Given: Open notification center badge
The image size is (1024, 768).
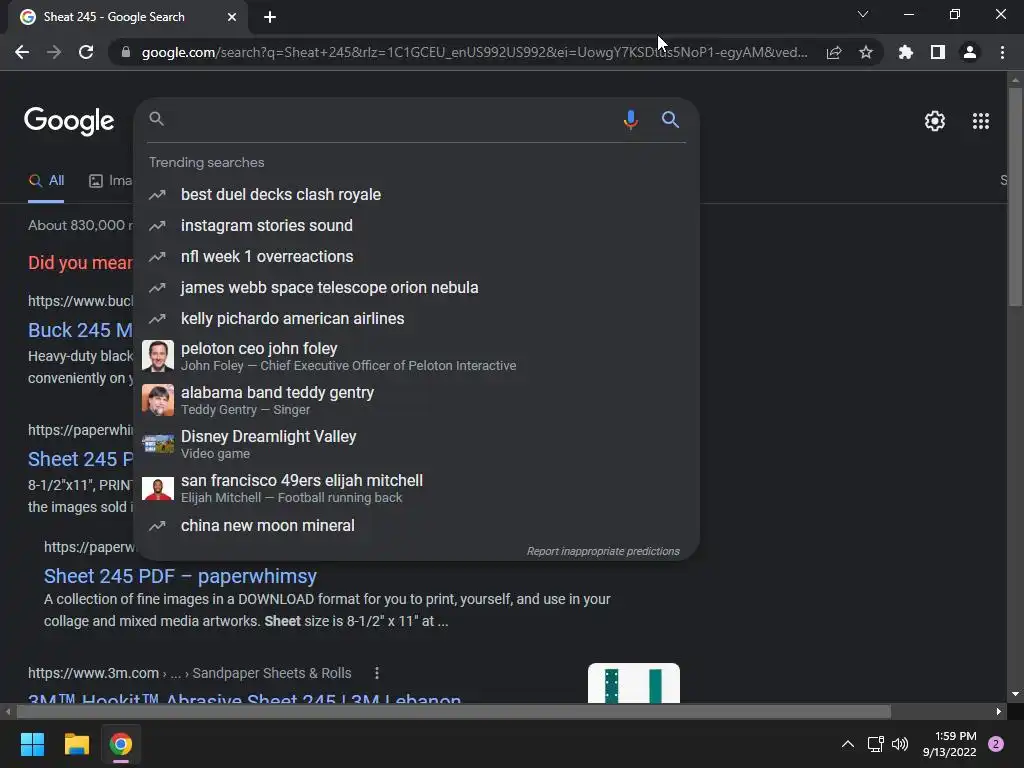Looking at the screenshot, I should point(996,744).
